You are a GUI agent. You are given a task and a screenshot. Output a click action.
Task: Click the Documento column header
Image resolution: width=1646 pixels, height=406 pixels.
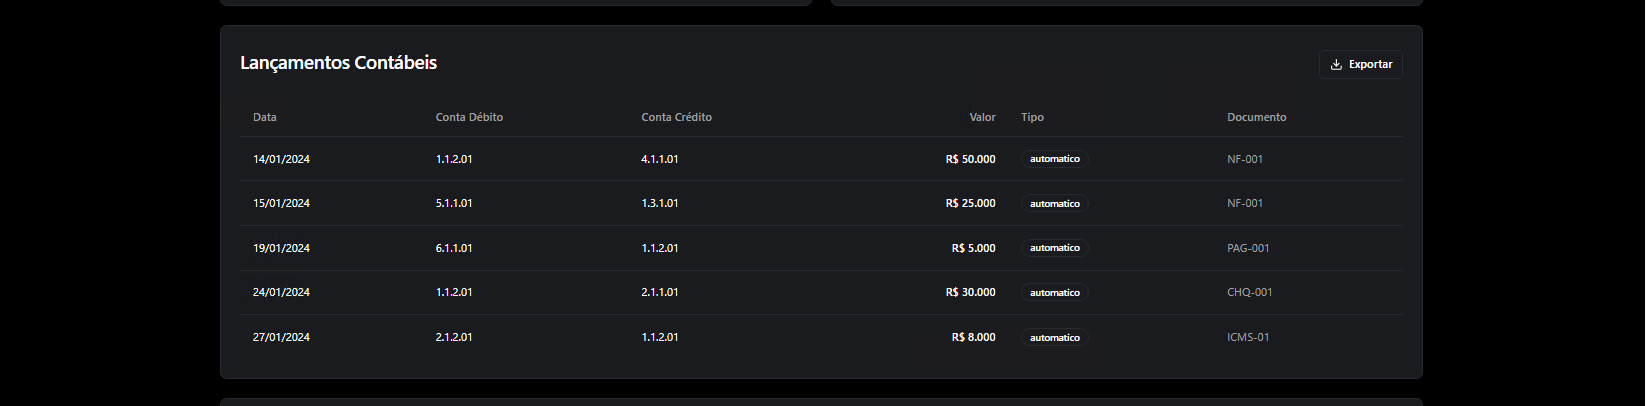(1257, 118)
